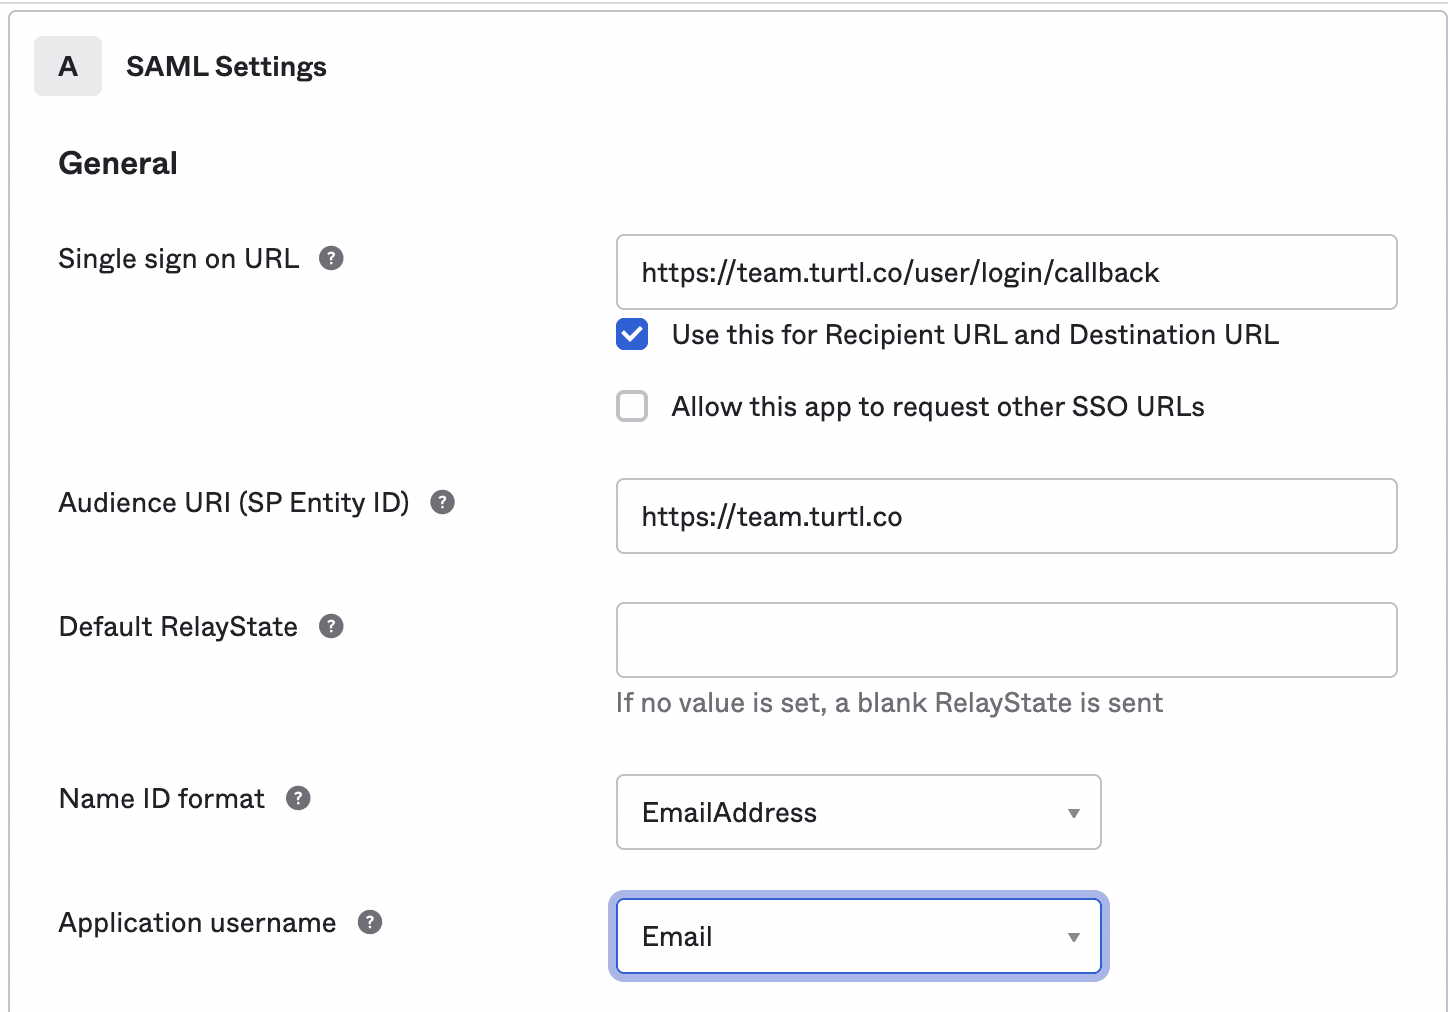Click help icon beside Application username
Image resolution: width=1448 pixels, height=1012 pixels.
pyautogui.click(x=370, y=922)
